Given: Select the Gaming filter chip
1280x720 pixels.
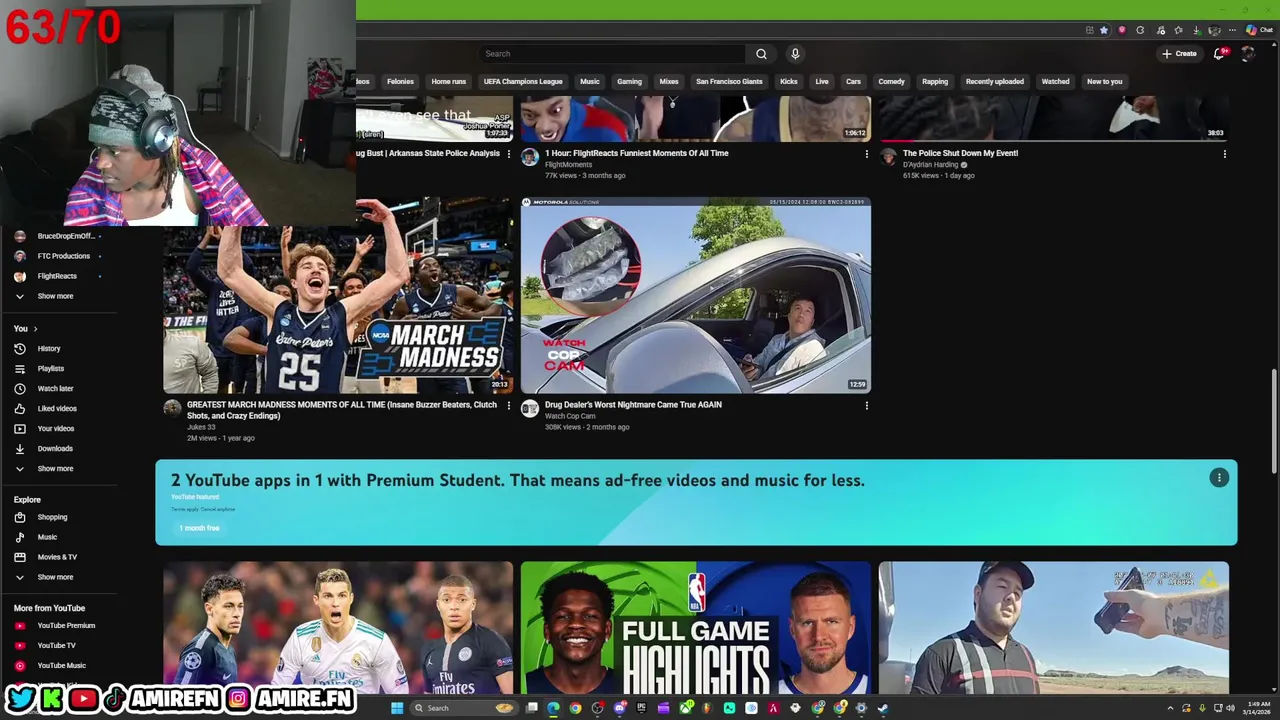Looking at the screenshot, I should [629, 81].
